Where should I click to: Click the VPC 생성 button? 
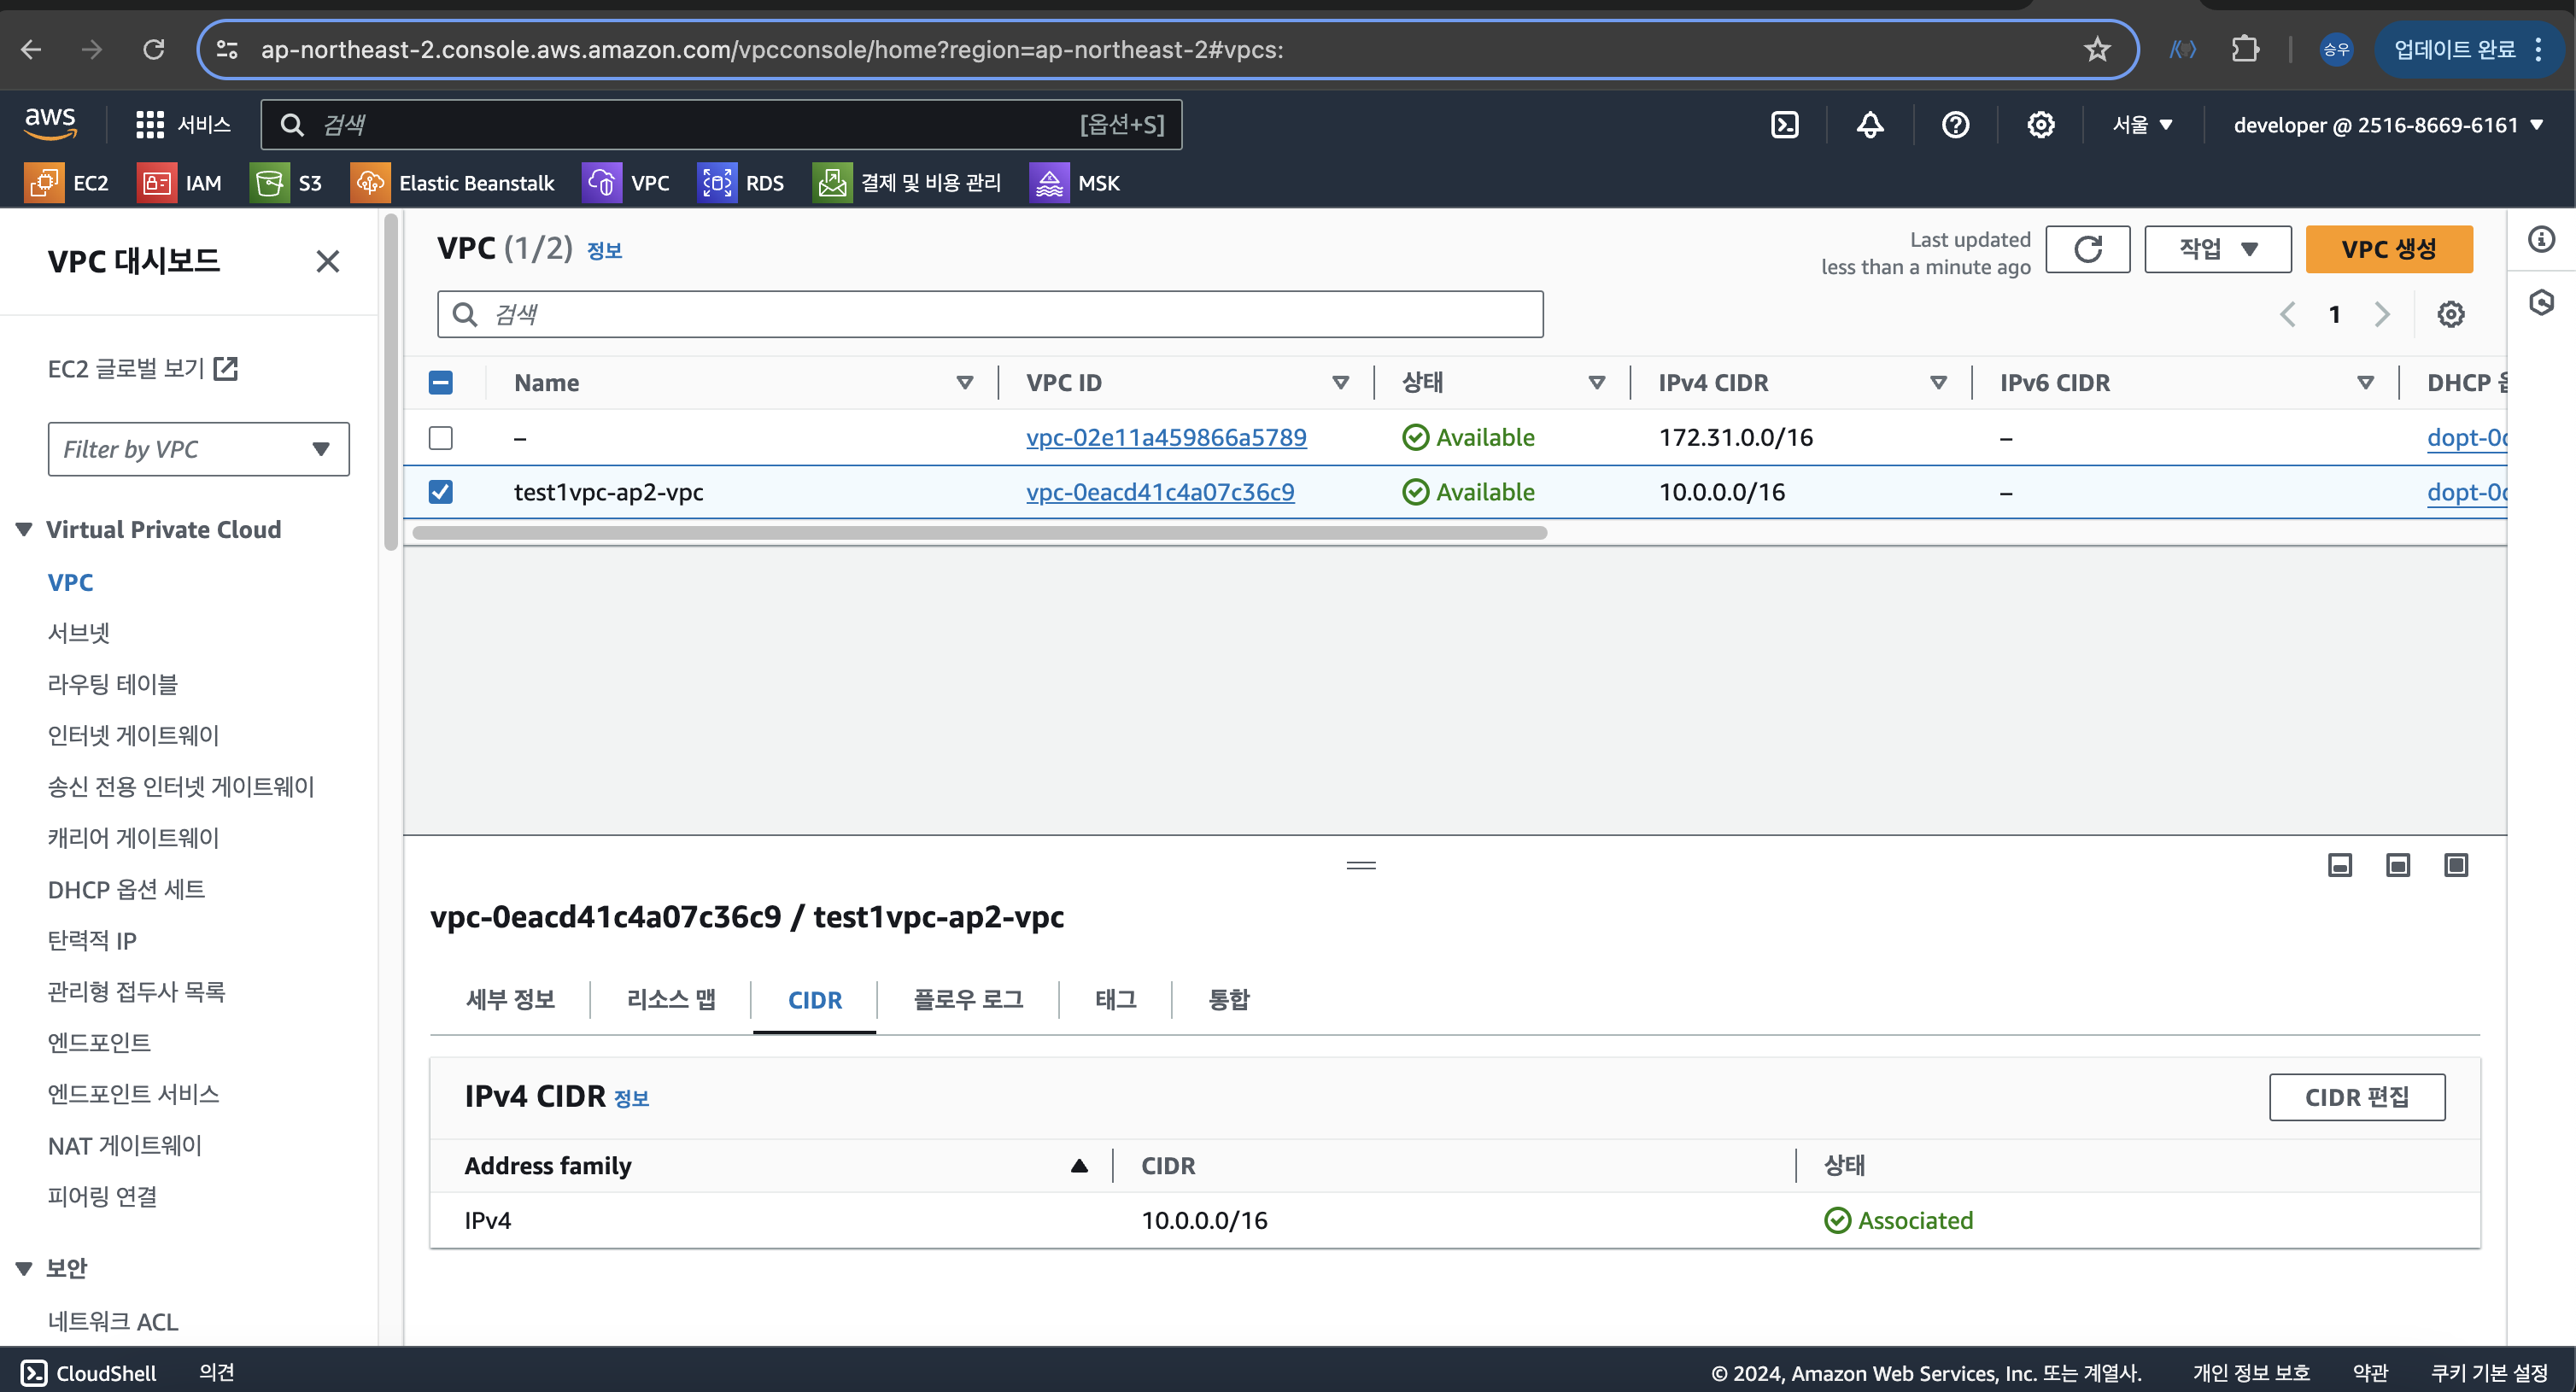click(2388, 249)
